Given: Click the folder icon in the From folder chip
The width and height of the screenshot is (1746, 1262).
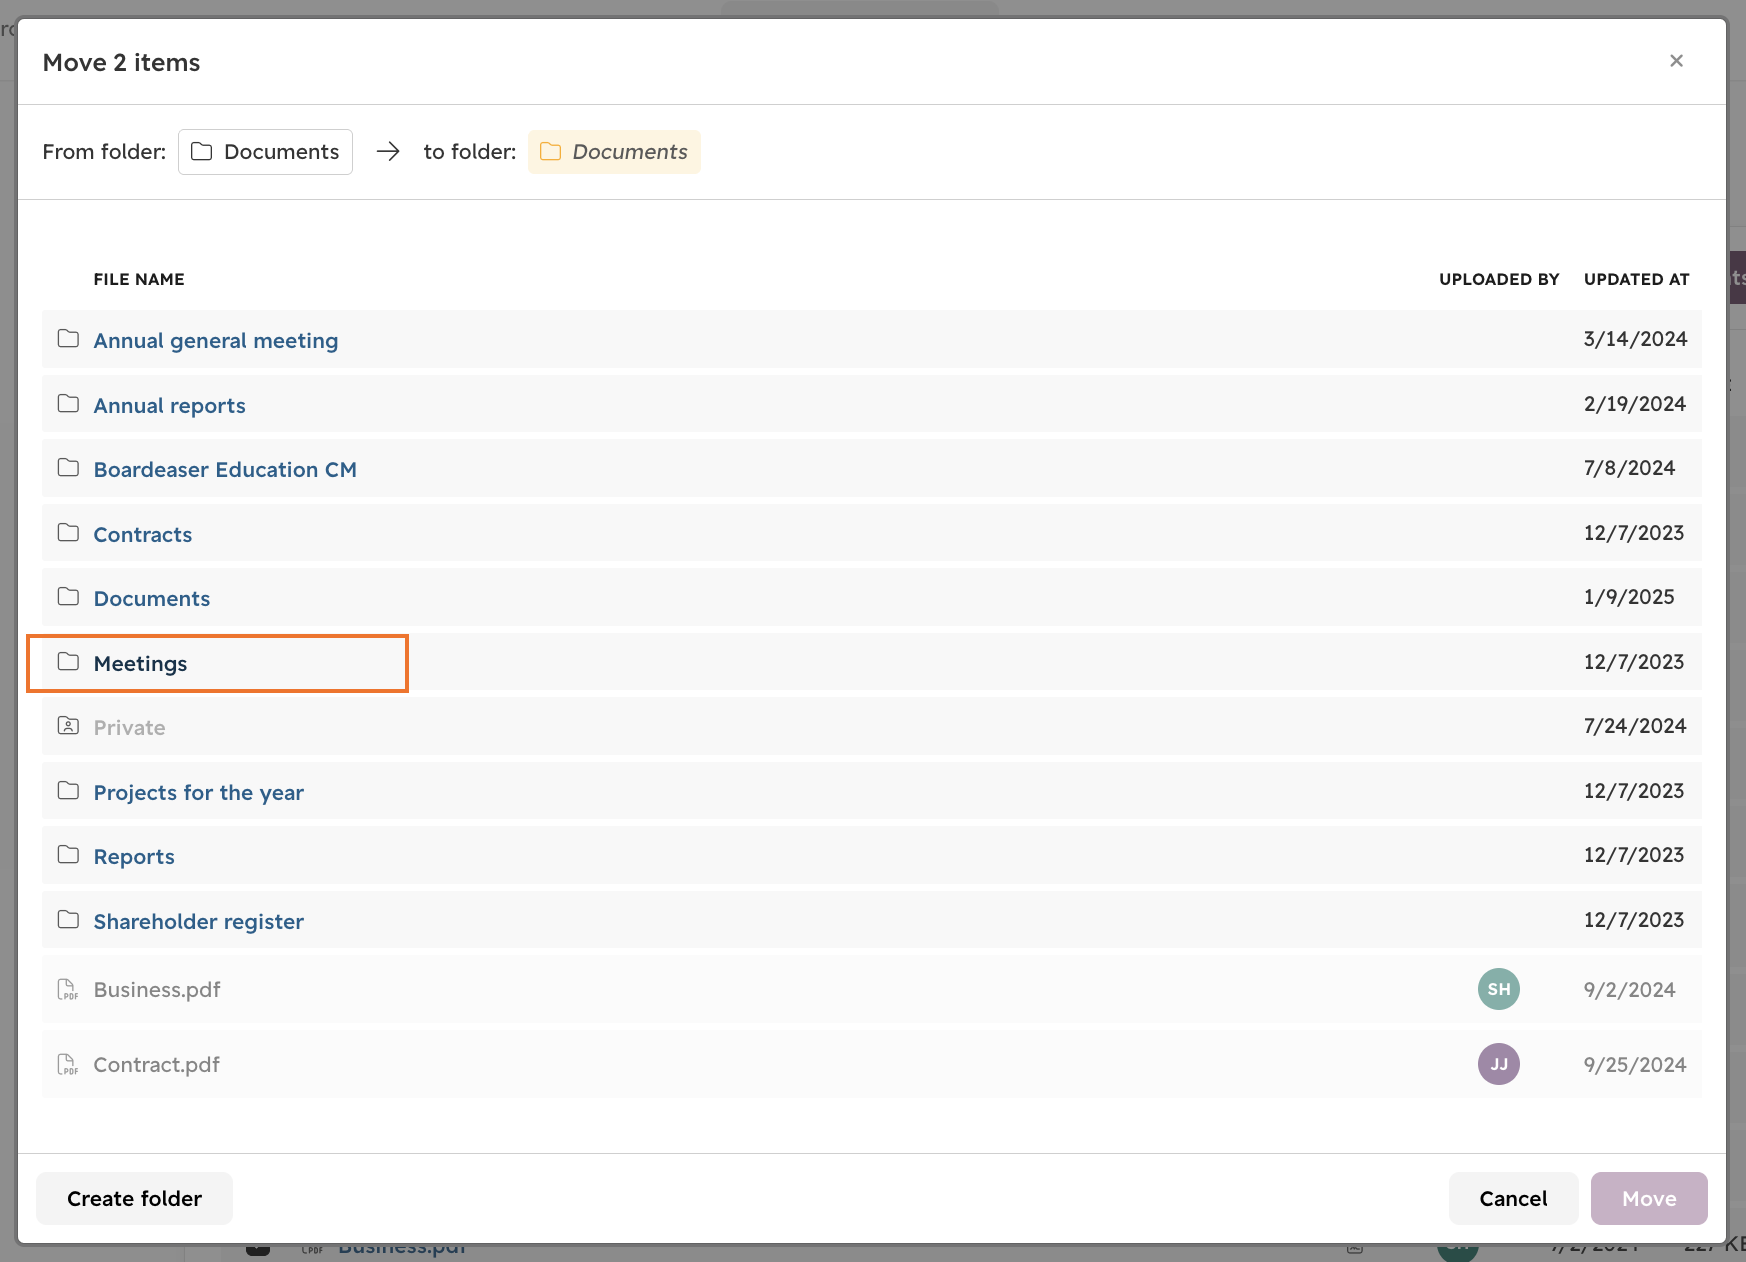Looking at the screenshot, I should (x=202, y=152).
